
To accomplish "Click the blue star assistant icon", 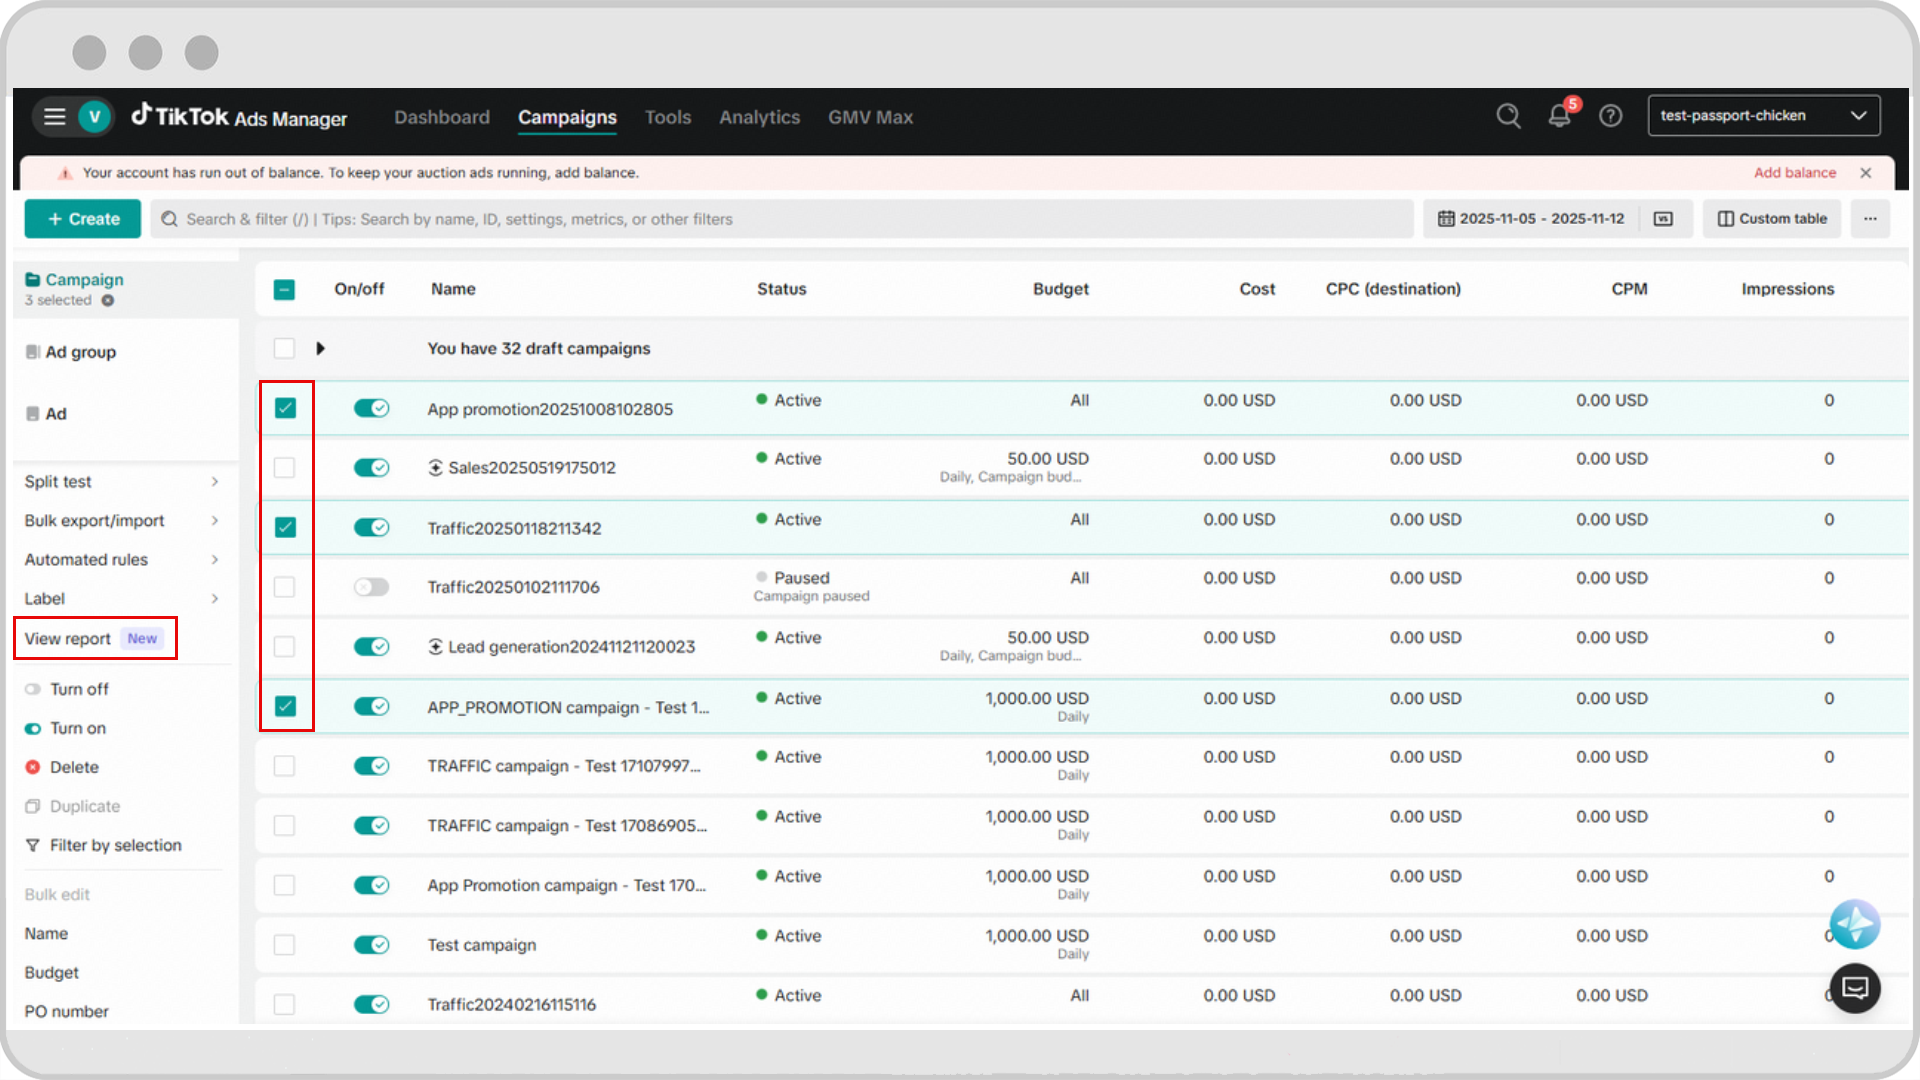I will point(1855,924).
